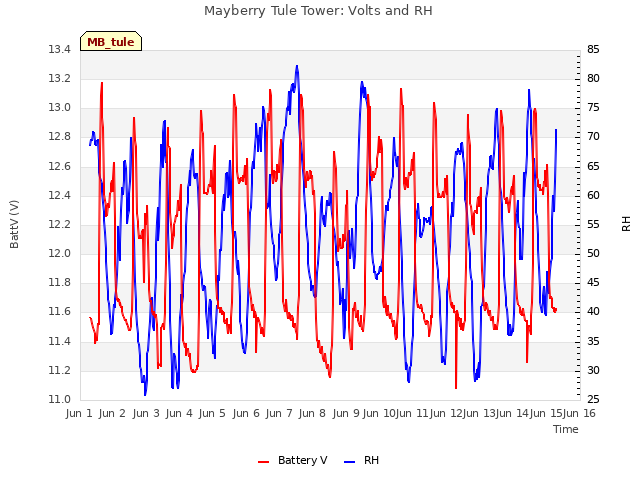
Task: Select the BattV (V) axis label
Action: coord(14,224)
